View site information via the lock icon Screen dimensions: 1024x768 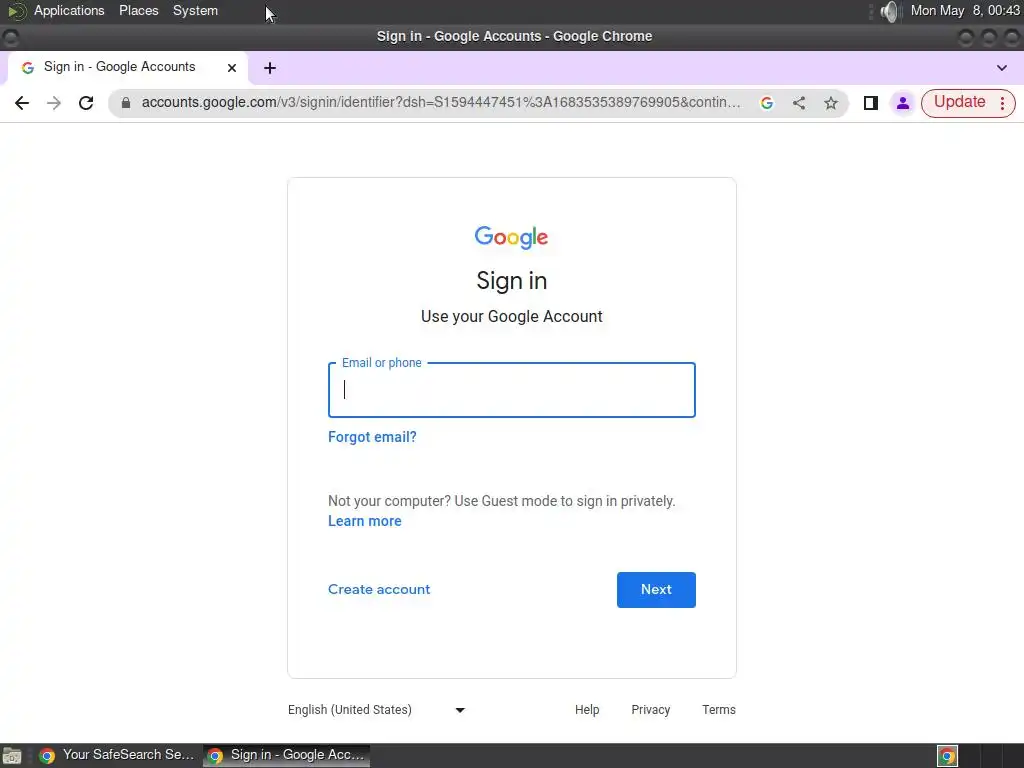(126, 103)
